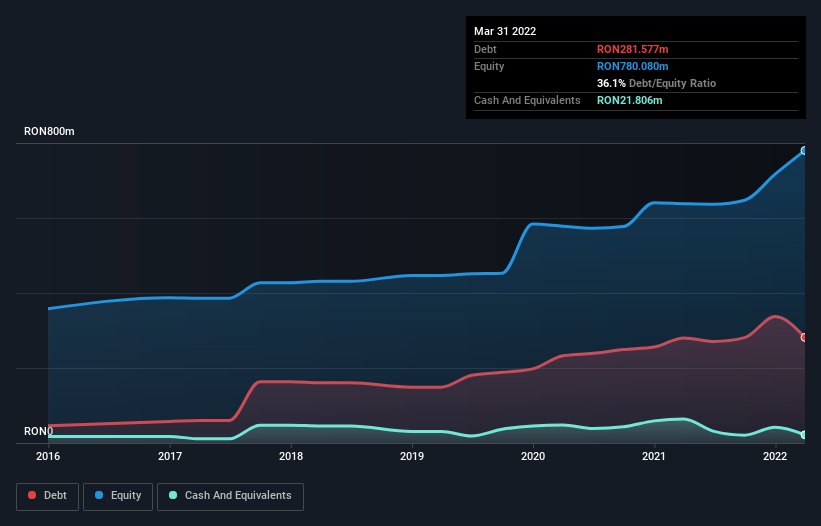Screen dimensions: 821x526
Task: Click the 2019 x-axis label
Action: [412, 456]
